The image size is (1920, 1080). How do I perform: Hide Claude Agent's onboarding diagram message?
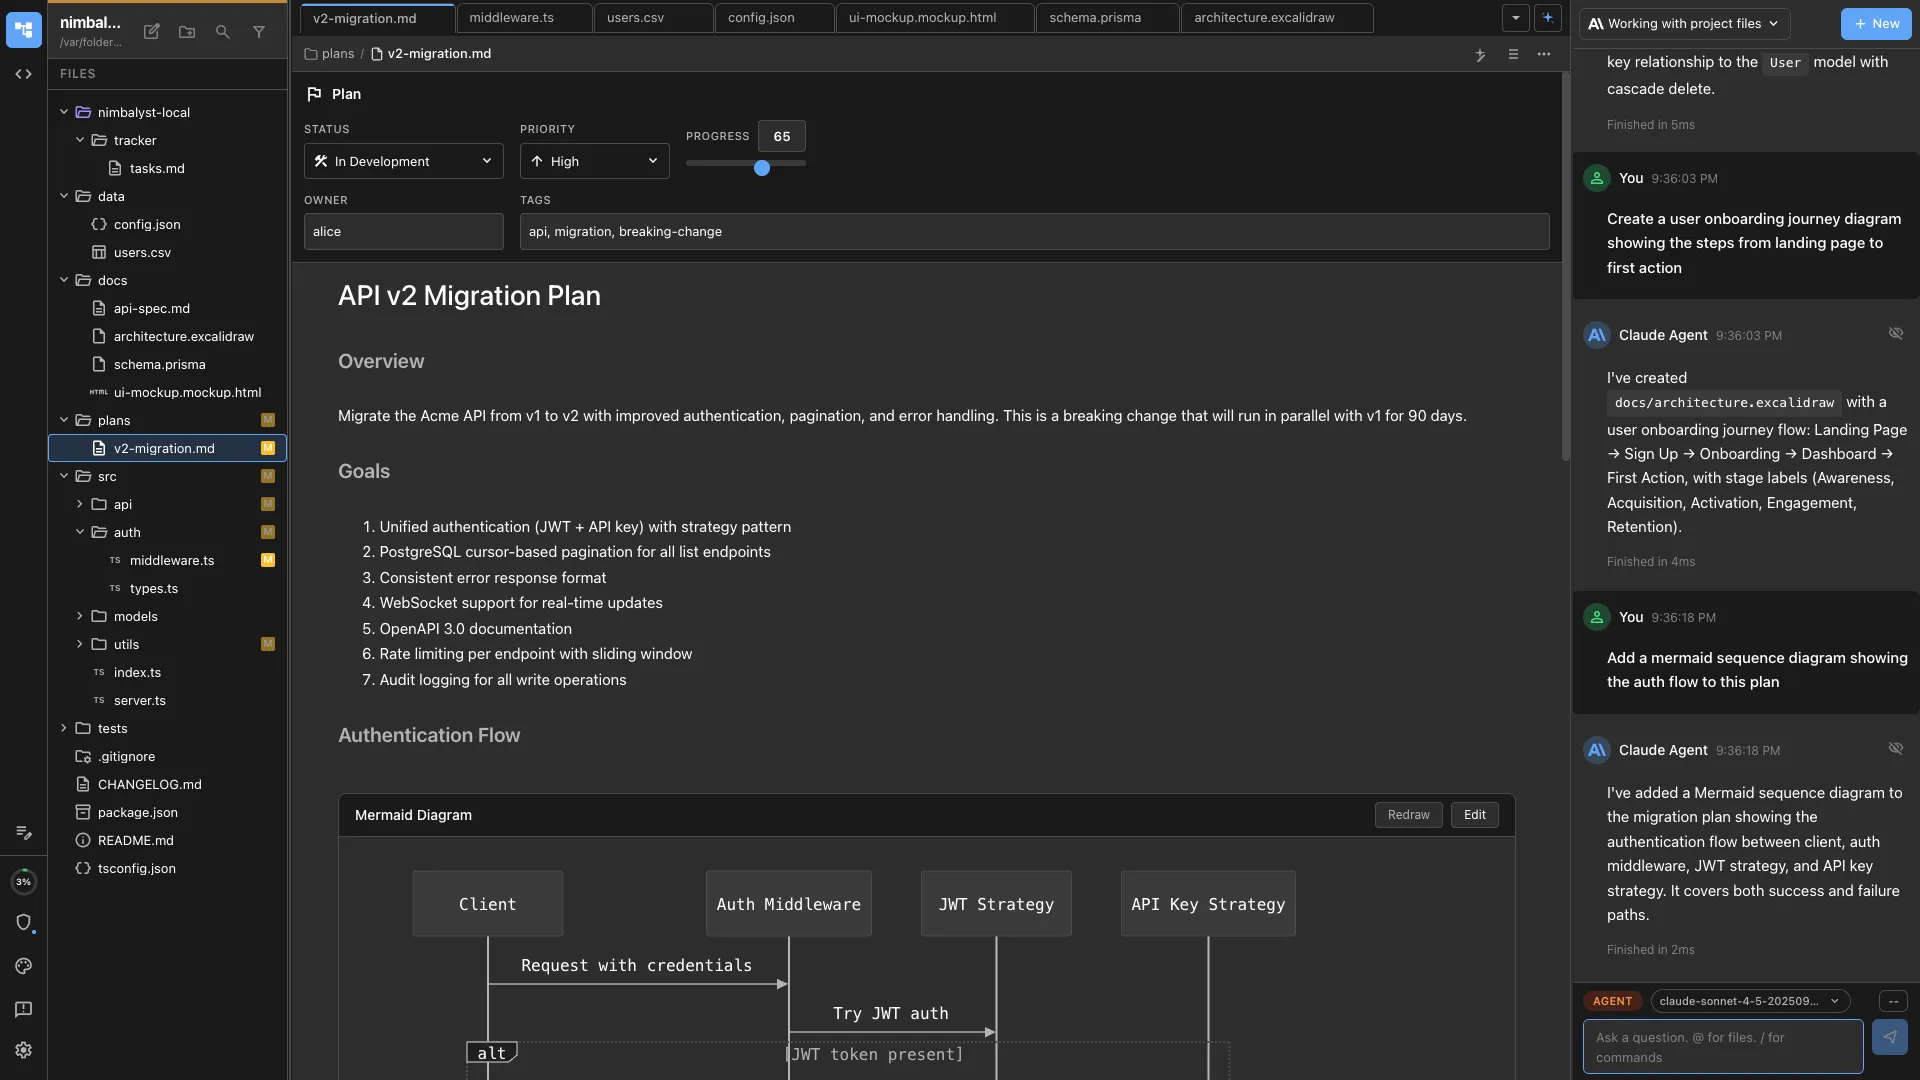click(x=1896, y=333)
